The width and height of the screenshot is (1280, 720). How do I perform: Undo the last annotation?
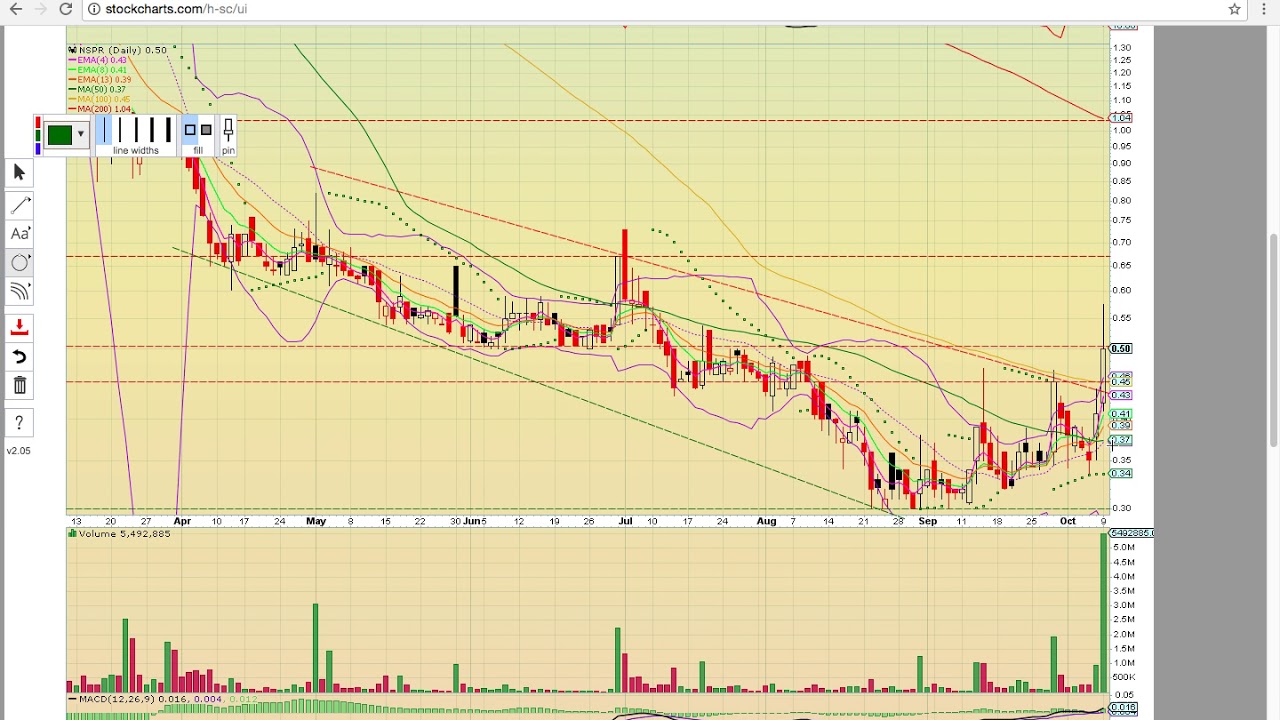pos(19,357)
